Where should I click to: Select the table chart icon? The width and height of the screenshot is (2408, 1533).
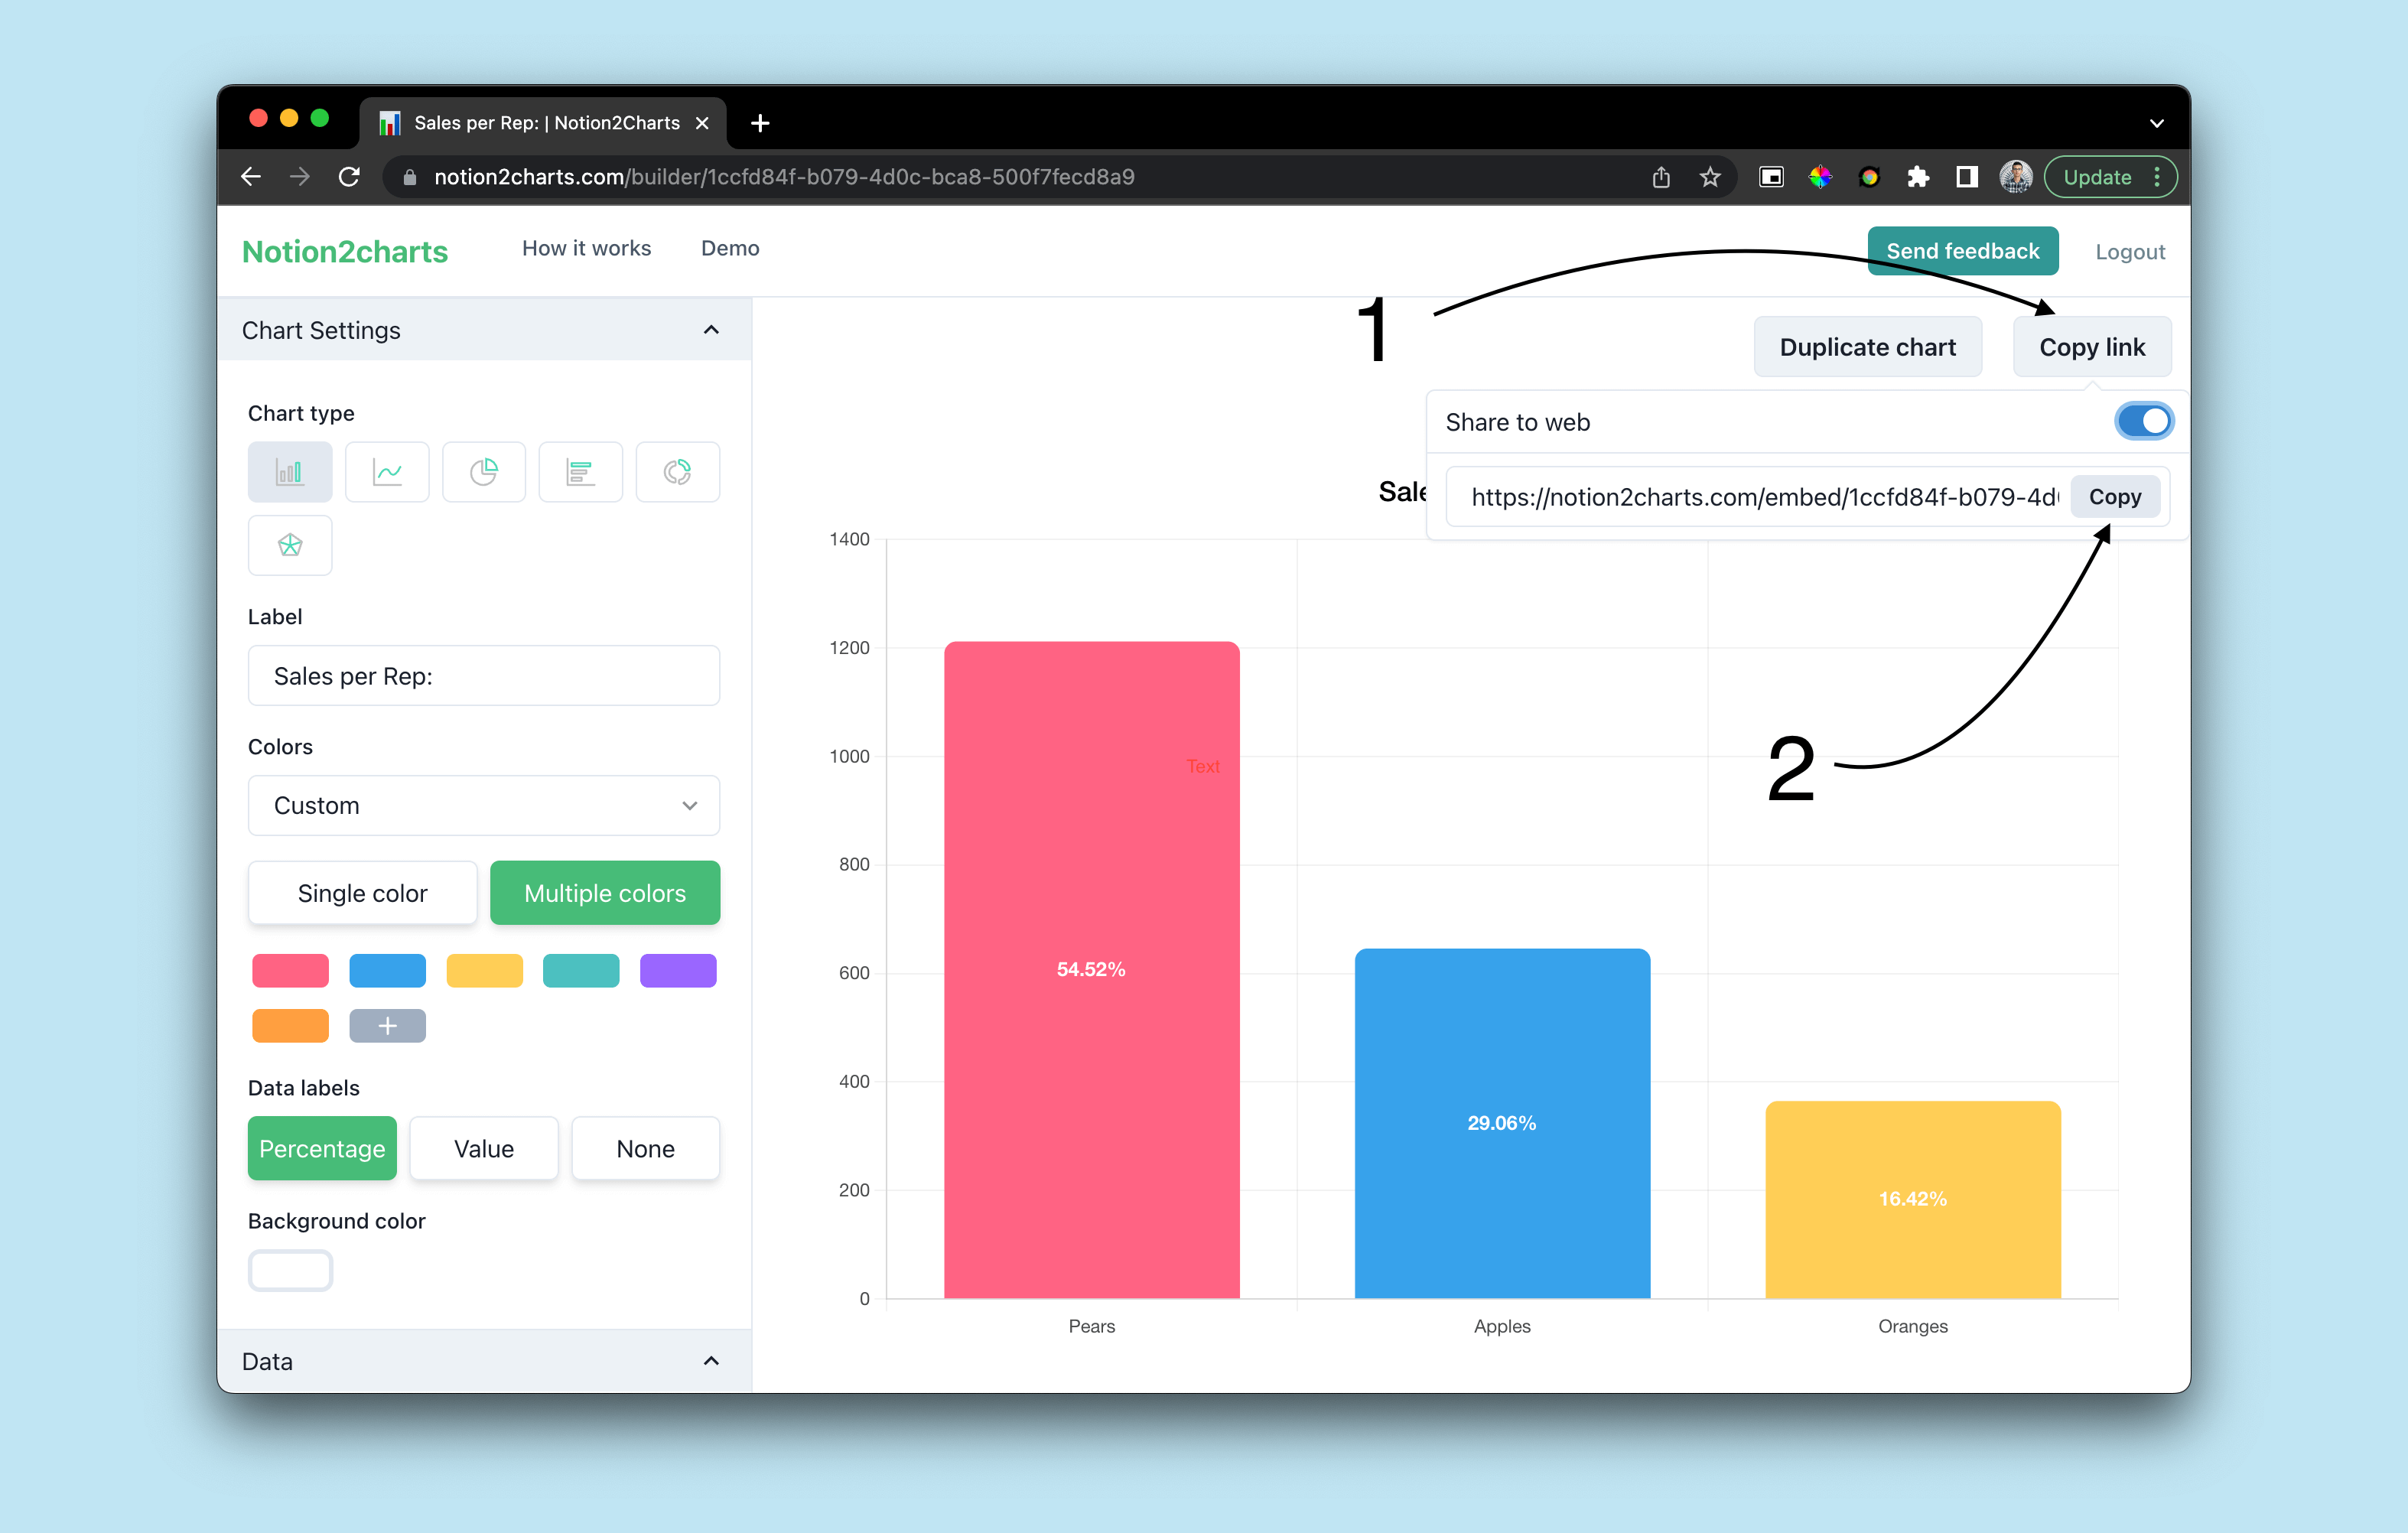click(579, 470)
